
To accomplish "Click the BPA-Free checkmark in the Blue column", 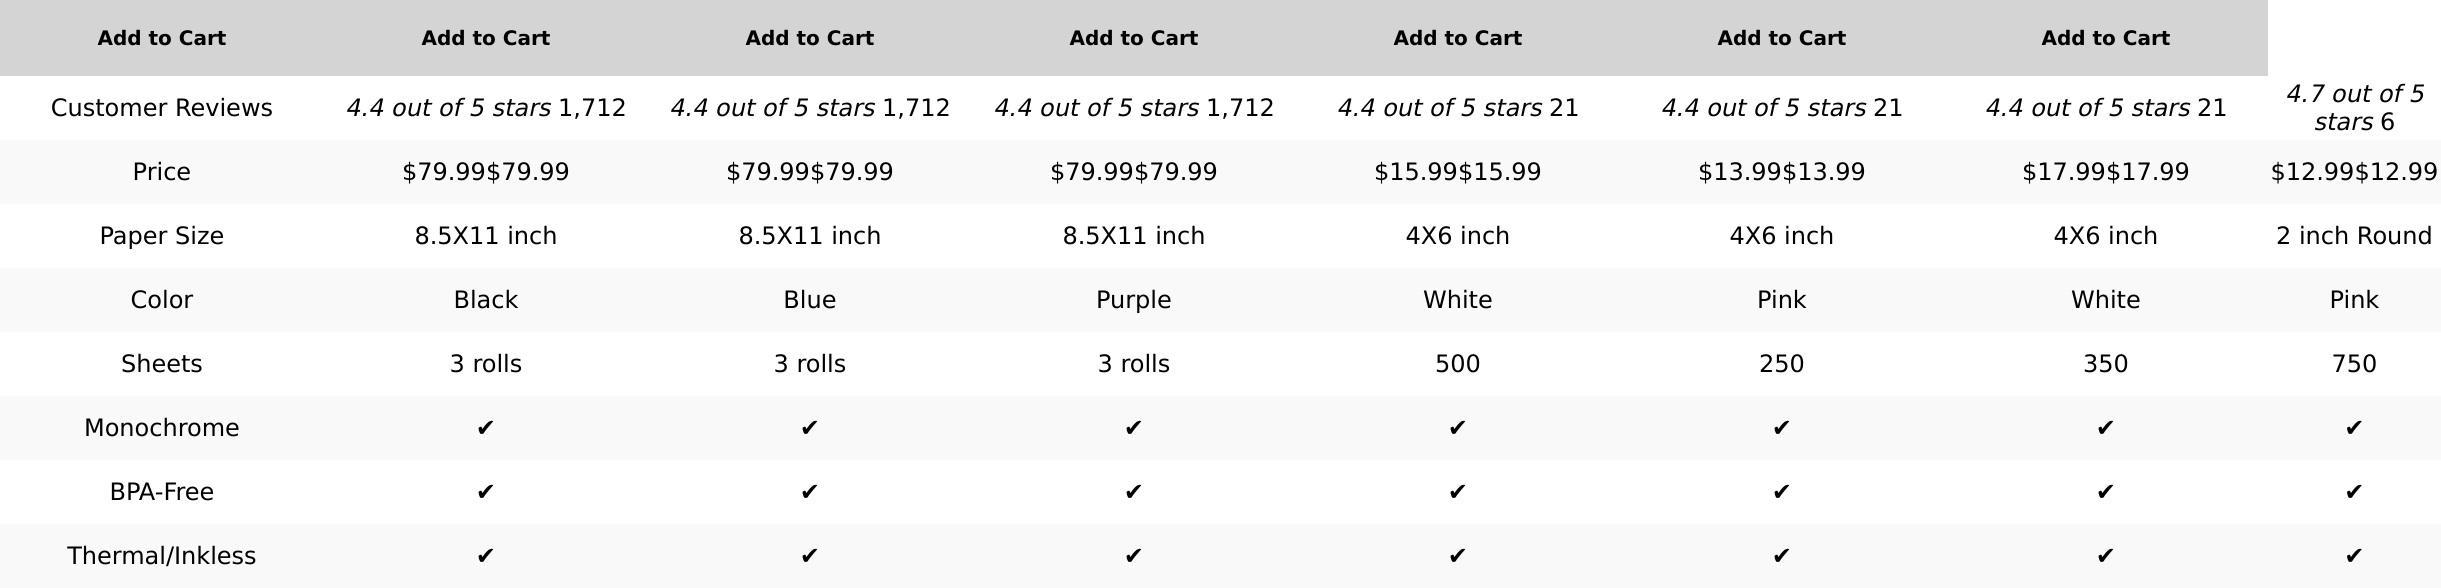I will [x=809, y=492].
